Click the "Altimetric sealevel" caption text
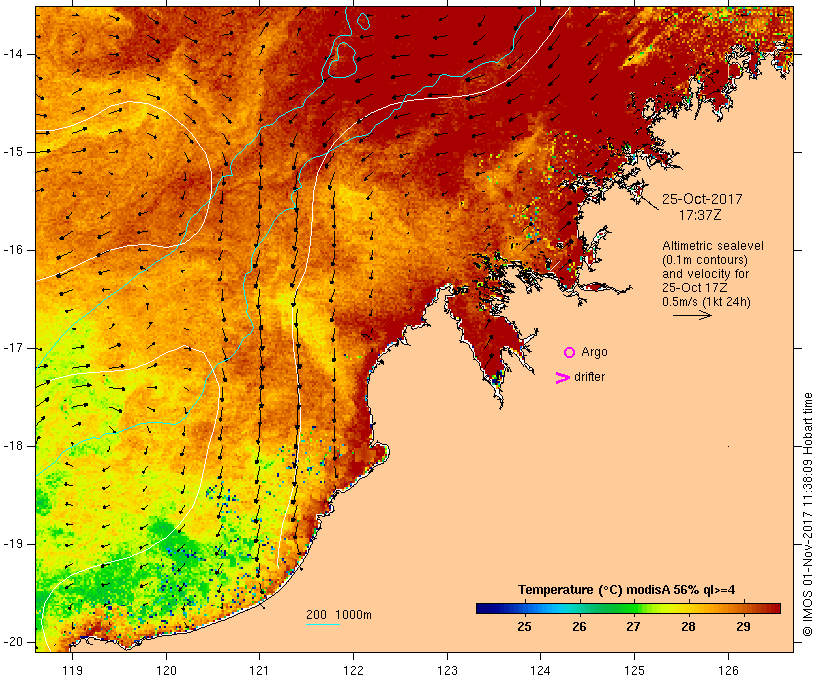The image size is (820, 680). tap(713, 246)
